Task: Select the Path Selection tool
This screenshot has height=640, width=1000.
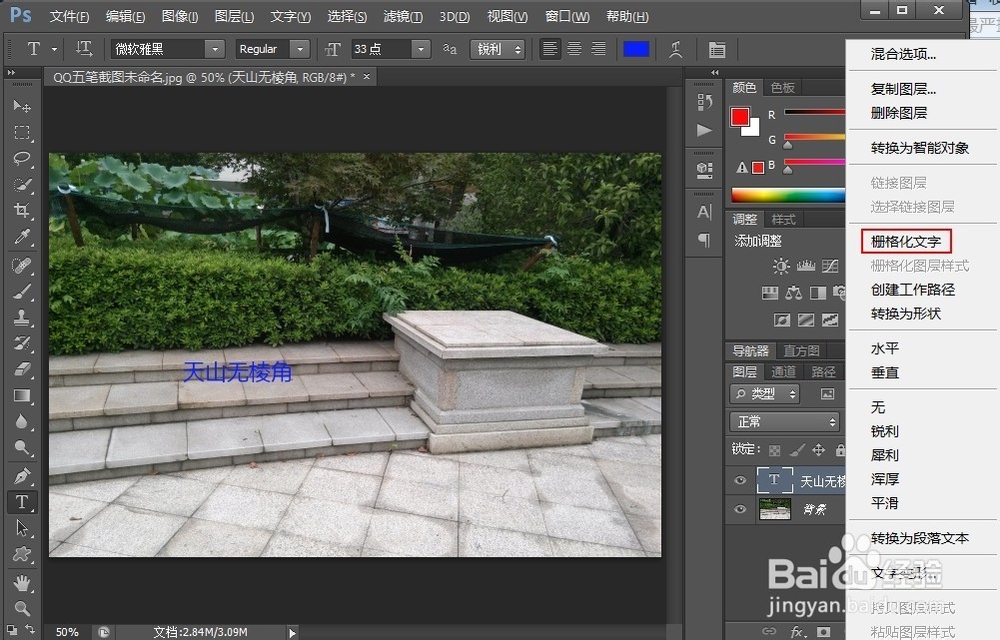Action: click(x=22, y=528)
